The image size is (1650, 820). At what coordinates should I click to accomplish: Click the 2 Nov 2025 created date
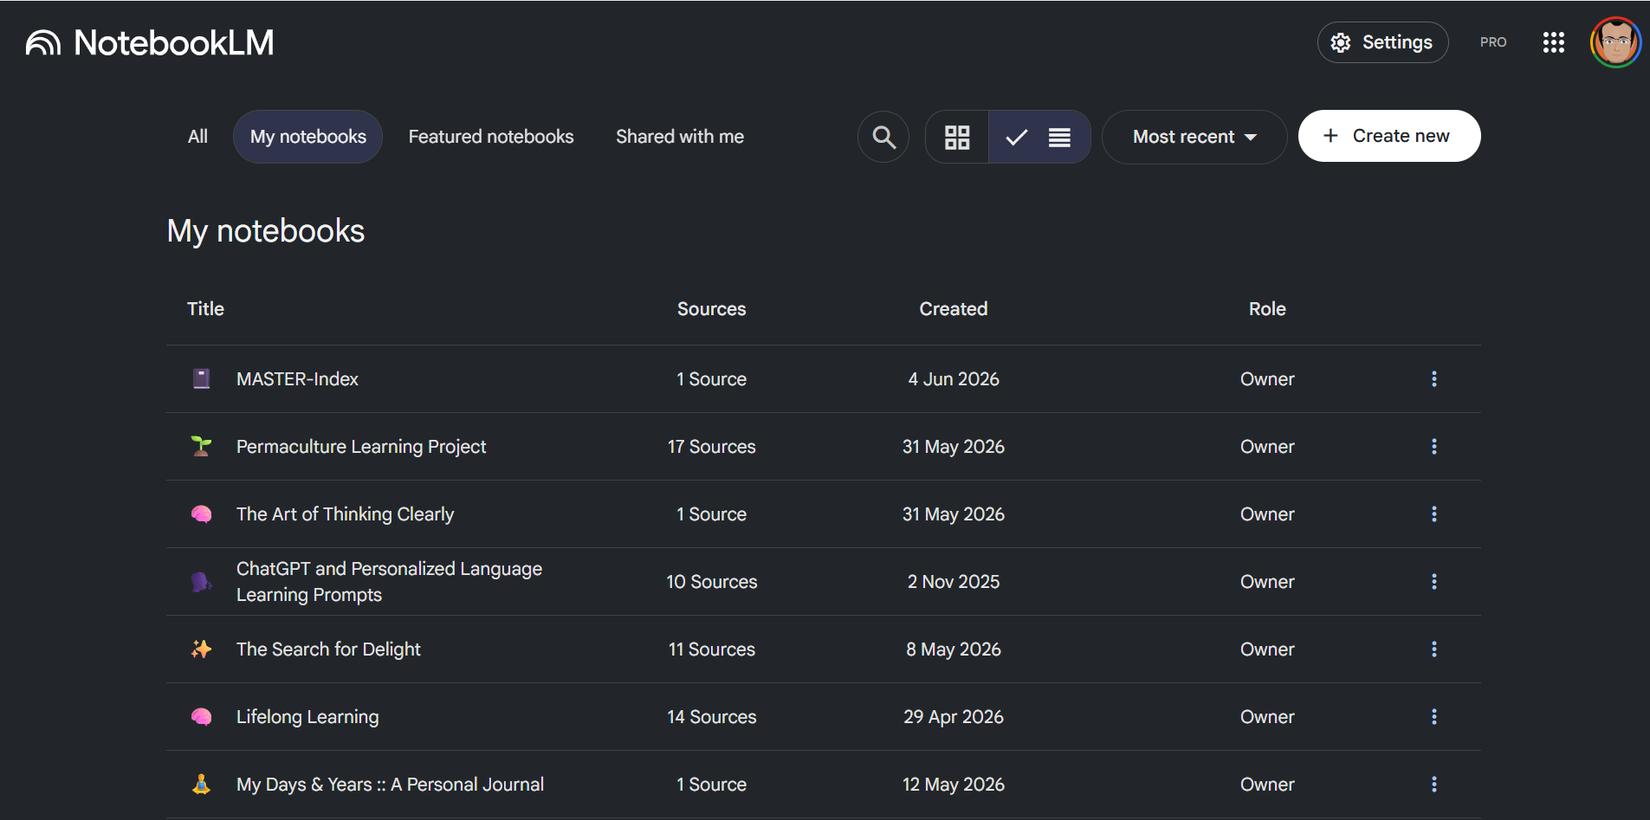[x=953, y=582]
